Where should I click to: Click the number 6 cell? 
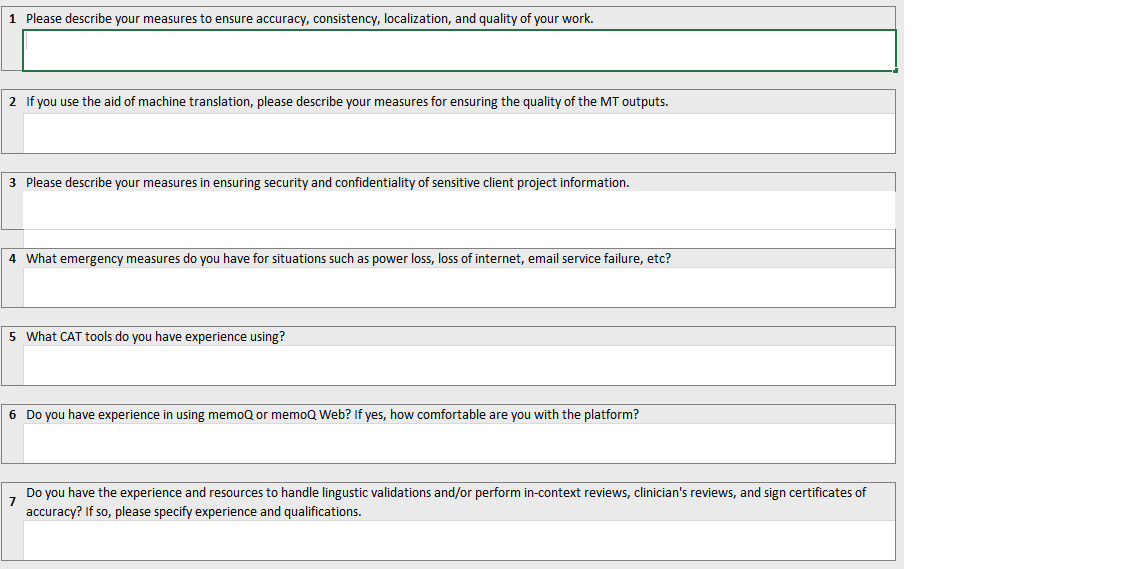pos(12,414)
